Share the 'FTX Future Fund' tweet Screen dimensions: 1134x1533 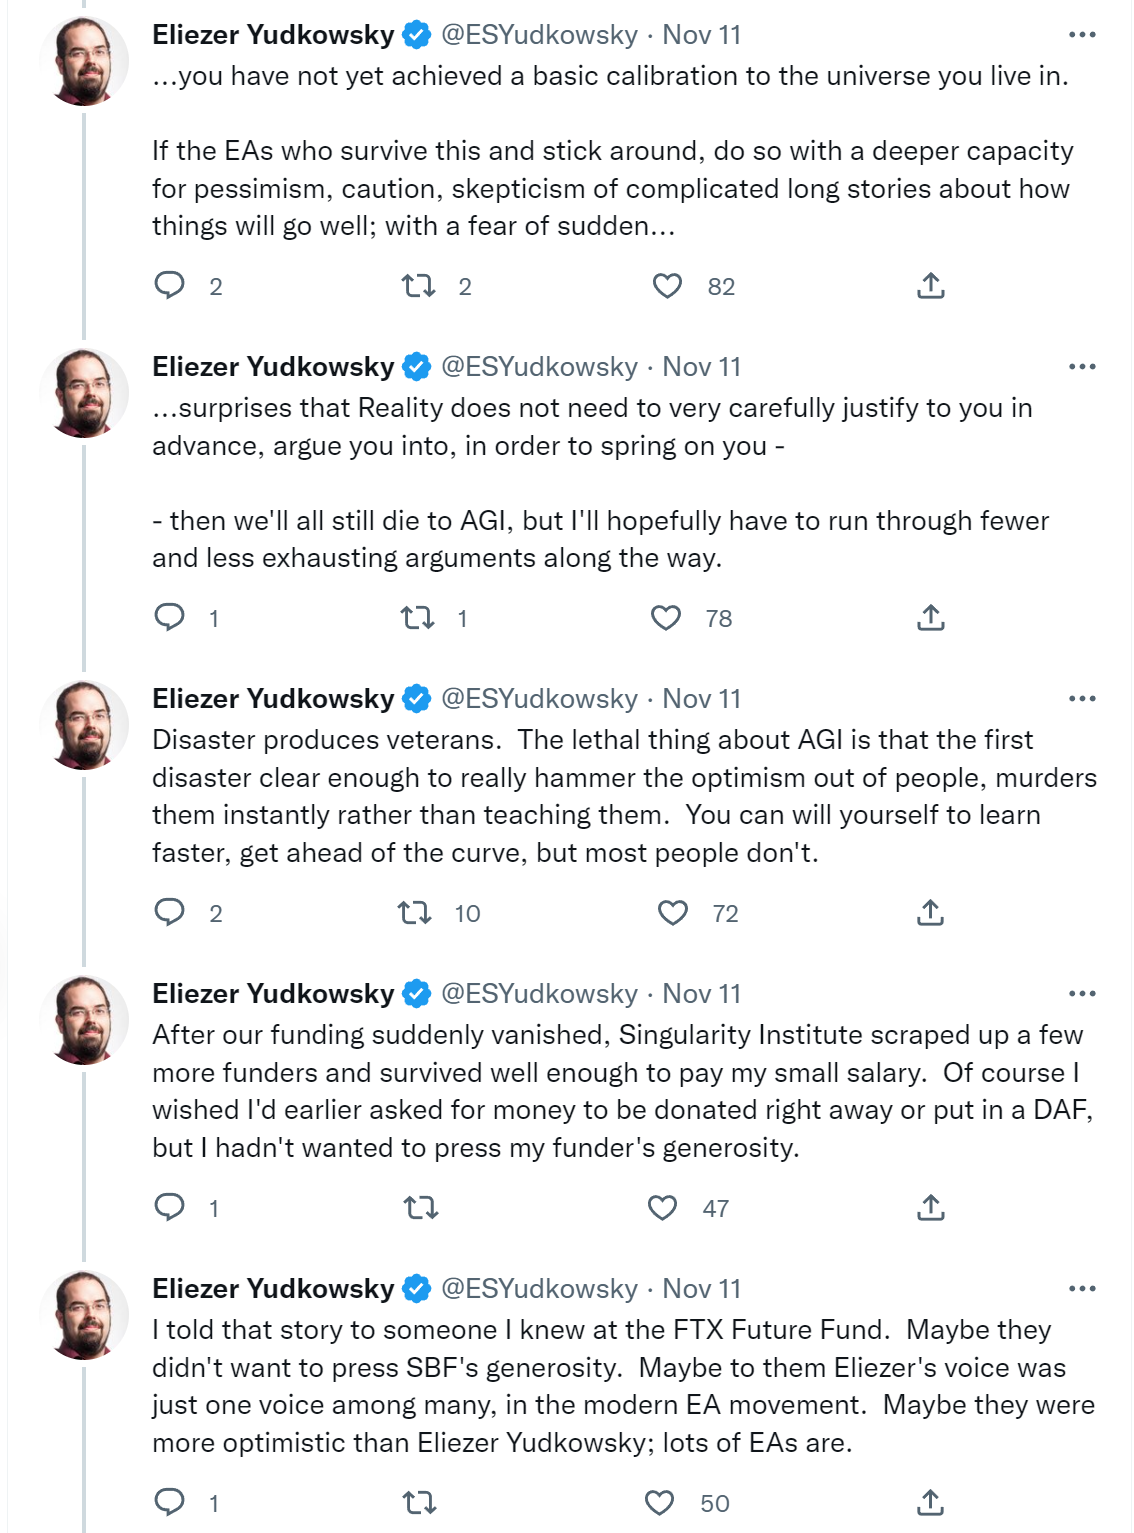tap(930, 1502)
